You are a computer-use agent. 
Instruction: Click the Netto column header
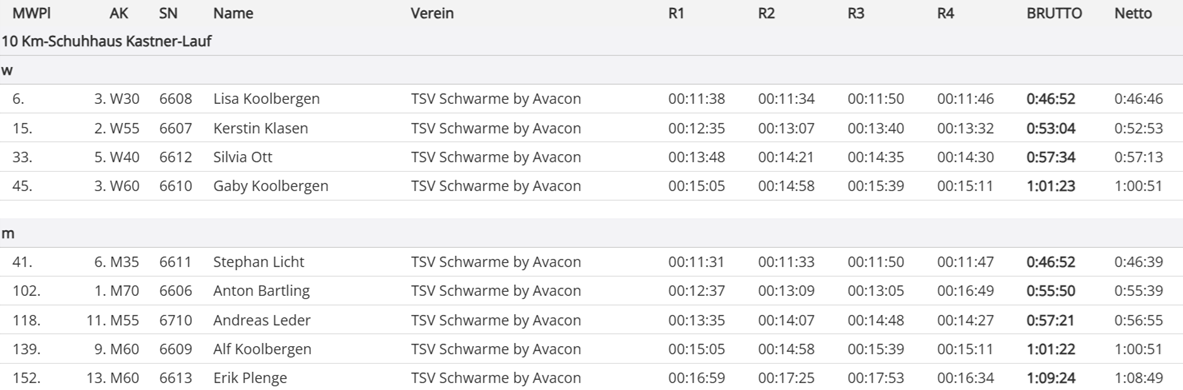[1133, 13]
